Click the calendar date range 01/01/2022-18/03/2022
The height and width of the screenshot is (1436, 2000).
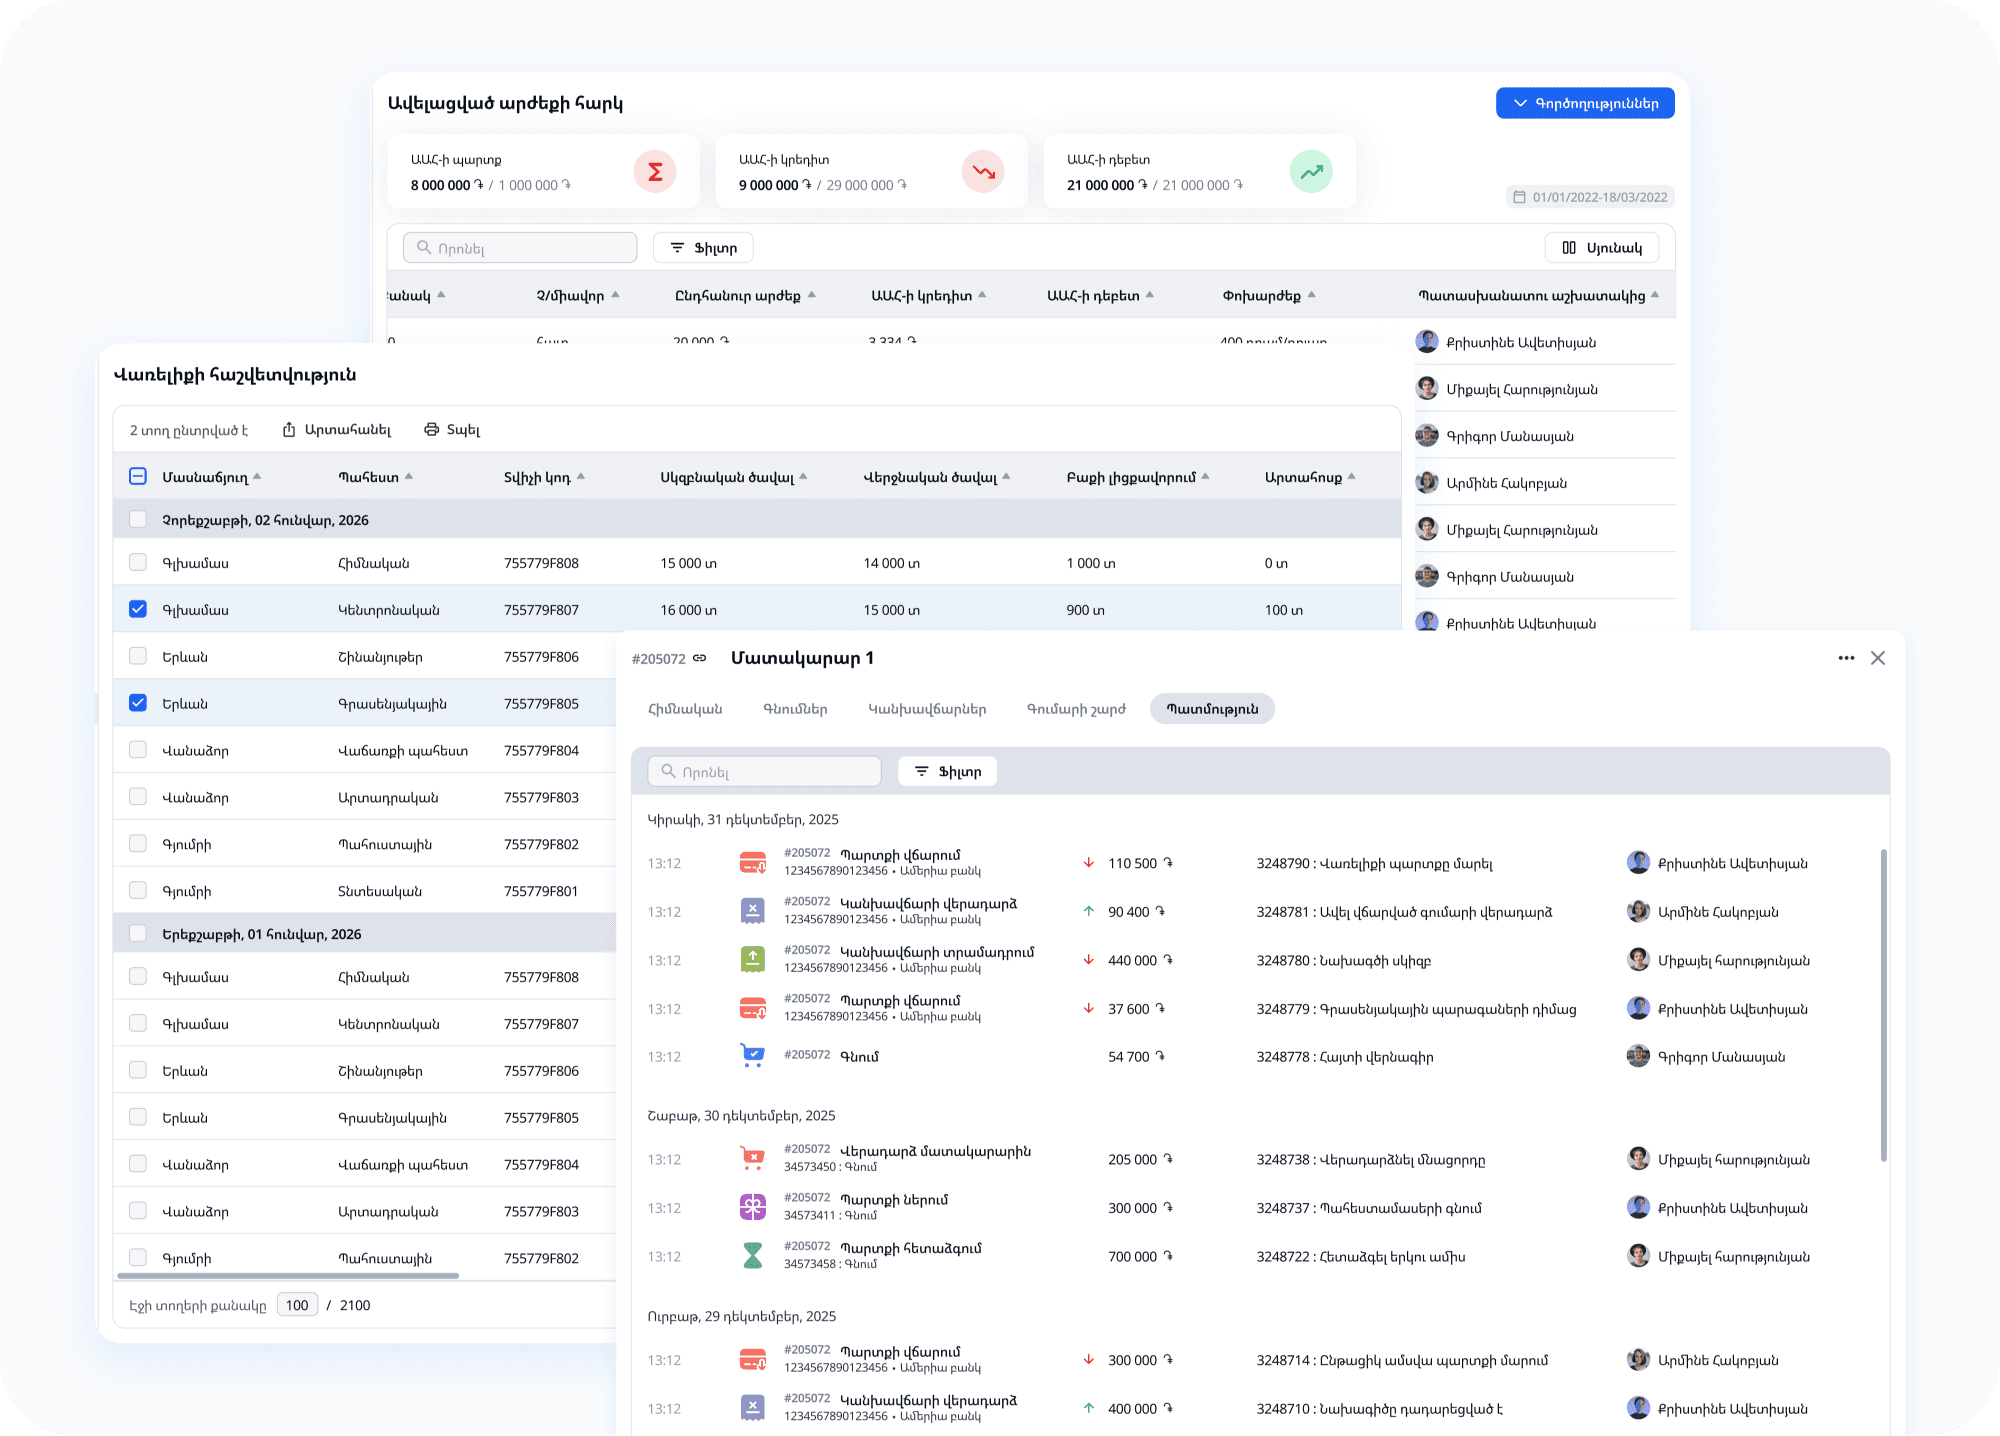click(x=1590, y=197)
